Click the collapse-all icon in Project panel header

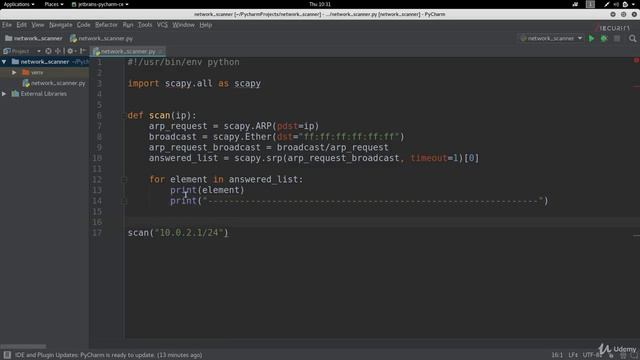pos(58,51)
